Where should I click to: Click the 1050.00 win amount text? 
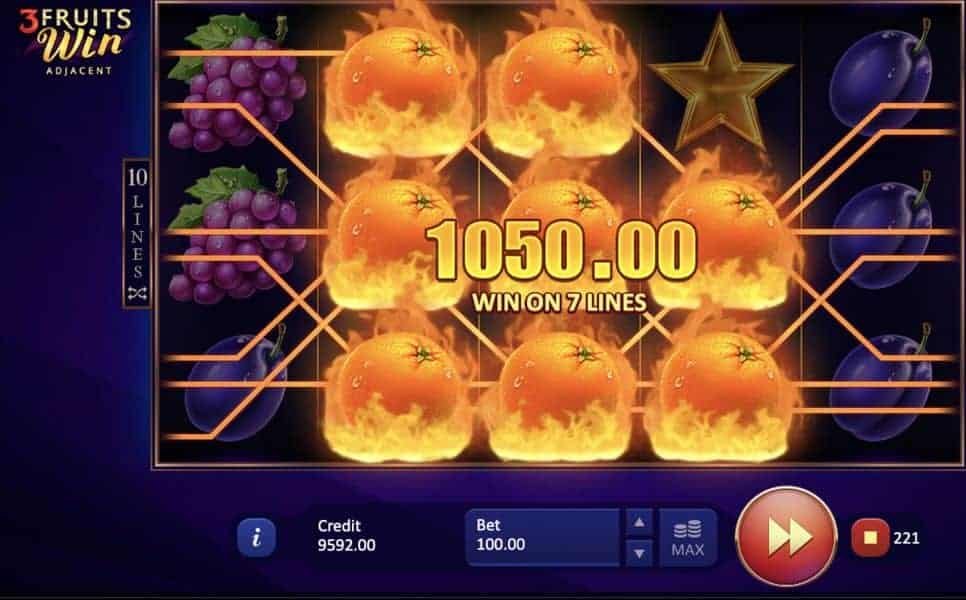coord(561,251)
